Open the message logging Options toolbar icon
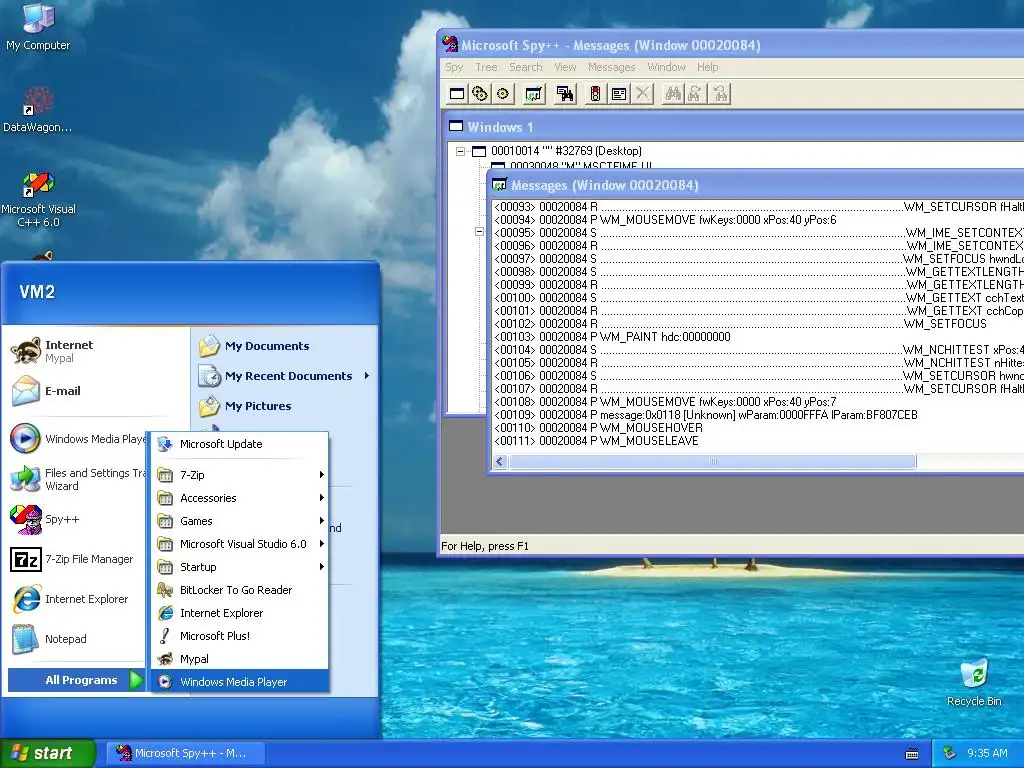This screenshot has width=1024, height=768. point(618,93)
